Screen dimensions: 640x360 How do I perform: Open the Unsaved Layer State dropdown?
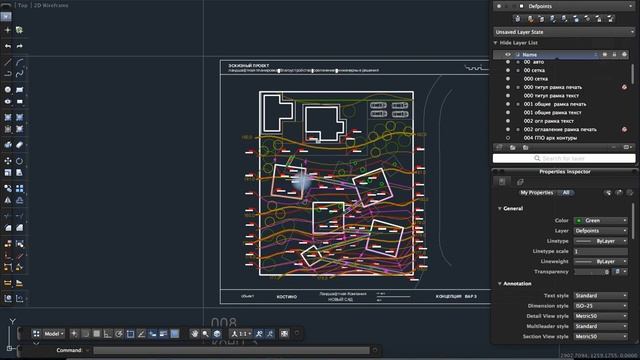[564, 32]
